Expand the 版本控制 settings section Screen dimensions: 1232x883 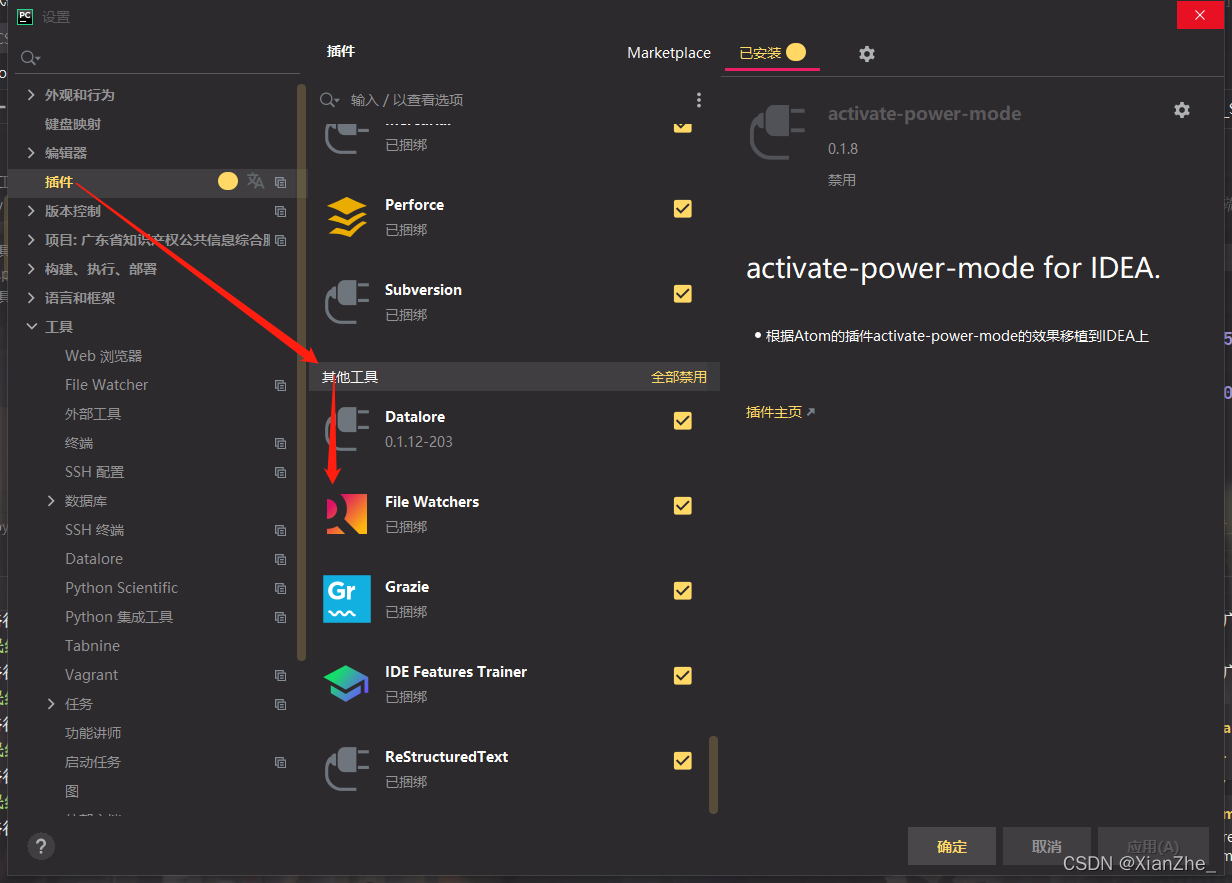[31, 211]
